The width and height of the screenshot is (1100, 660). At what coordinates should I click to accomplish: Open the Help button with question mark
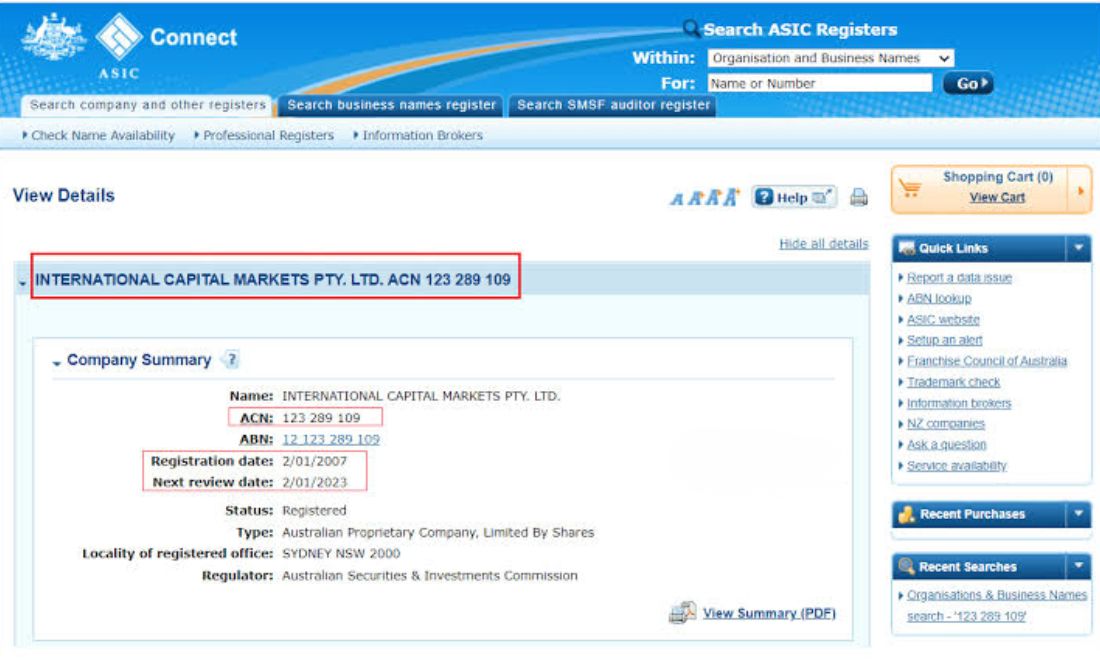coord(793,197)
